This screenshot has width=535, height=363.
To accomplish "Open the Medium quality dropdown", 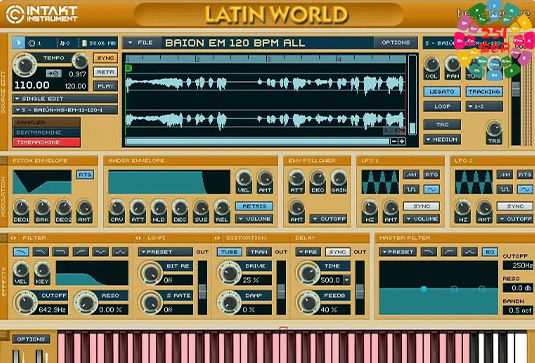I will pyautogui.click(x=442, y=139).
